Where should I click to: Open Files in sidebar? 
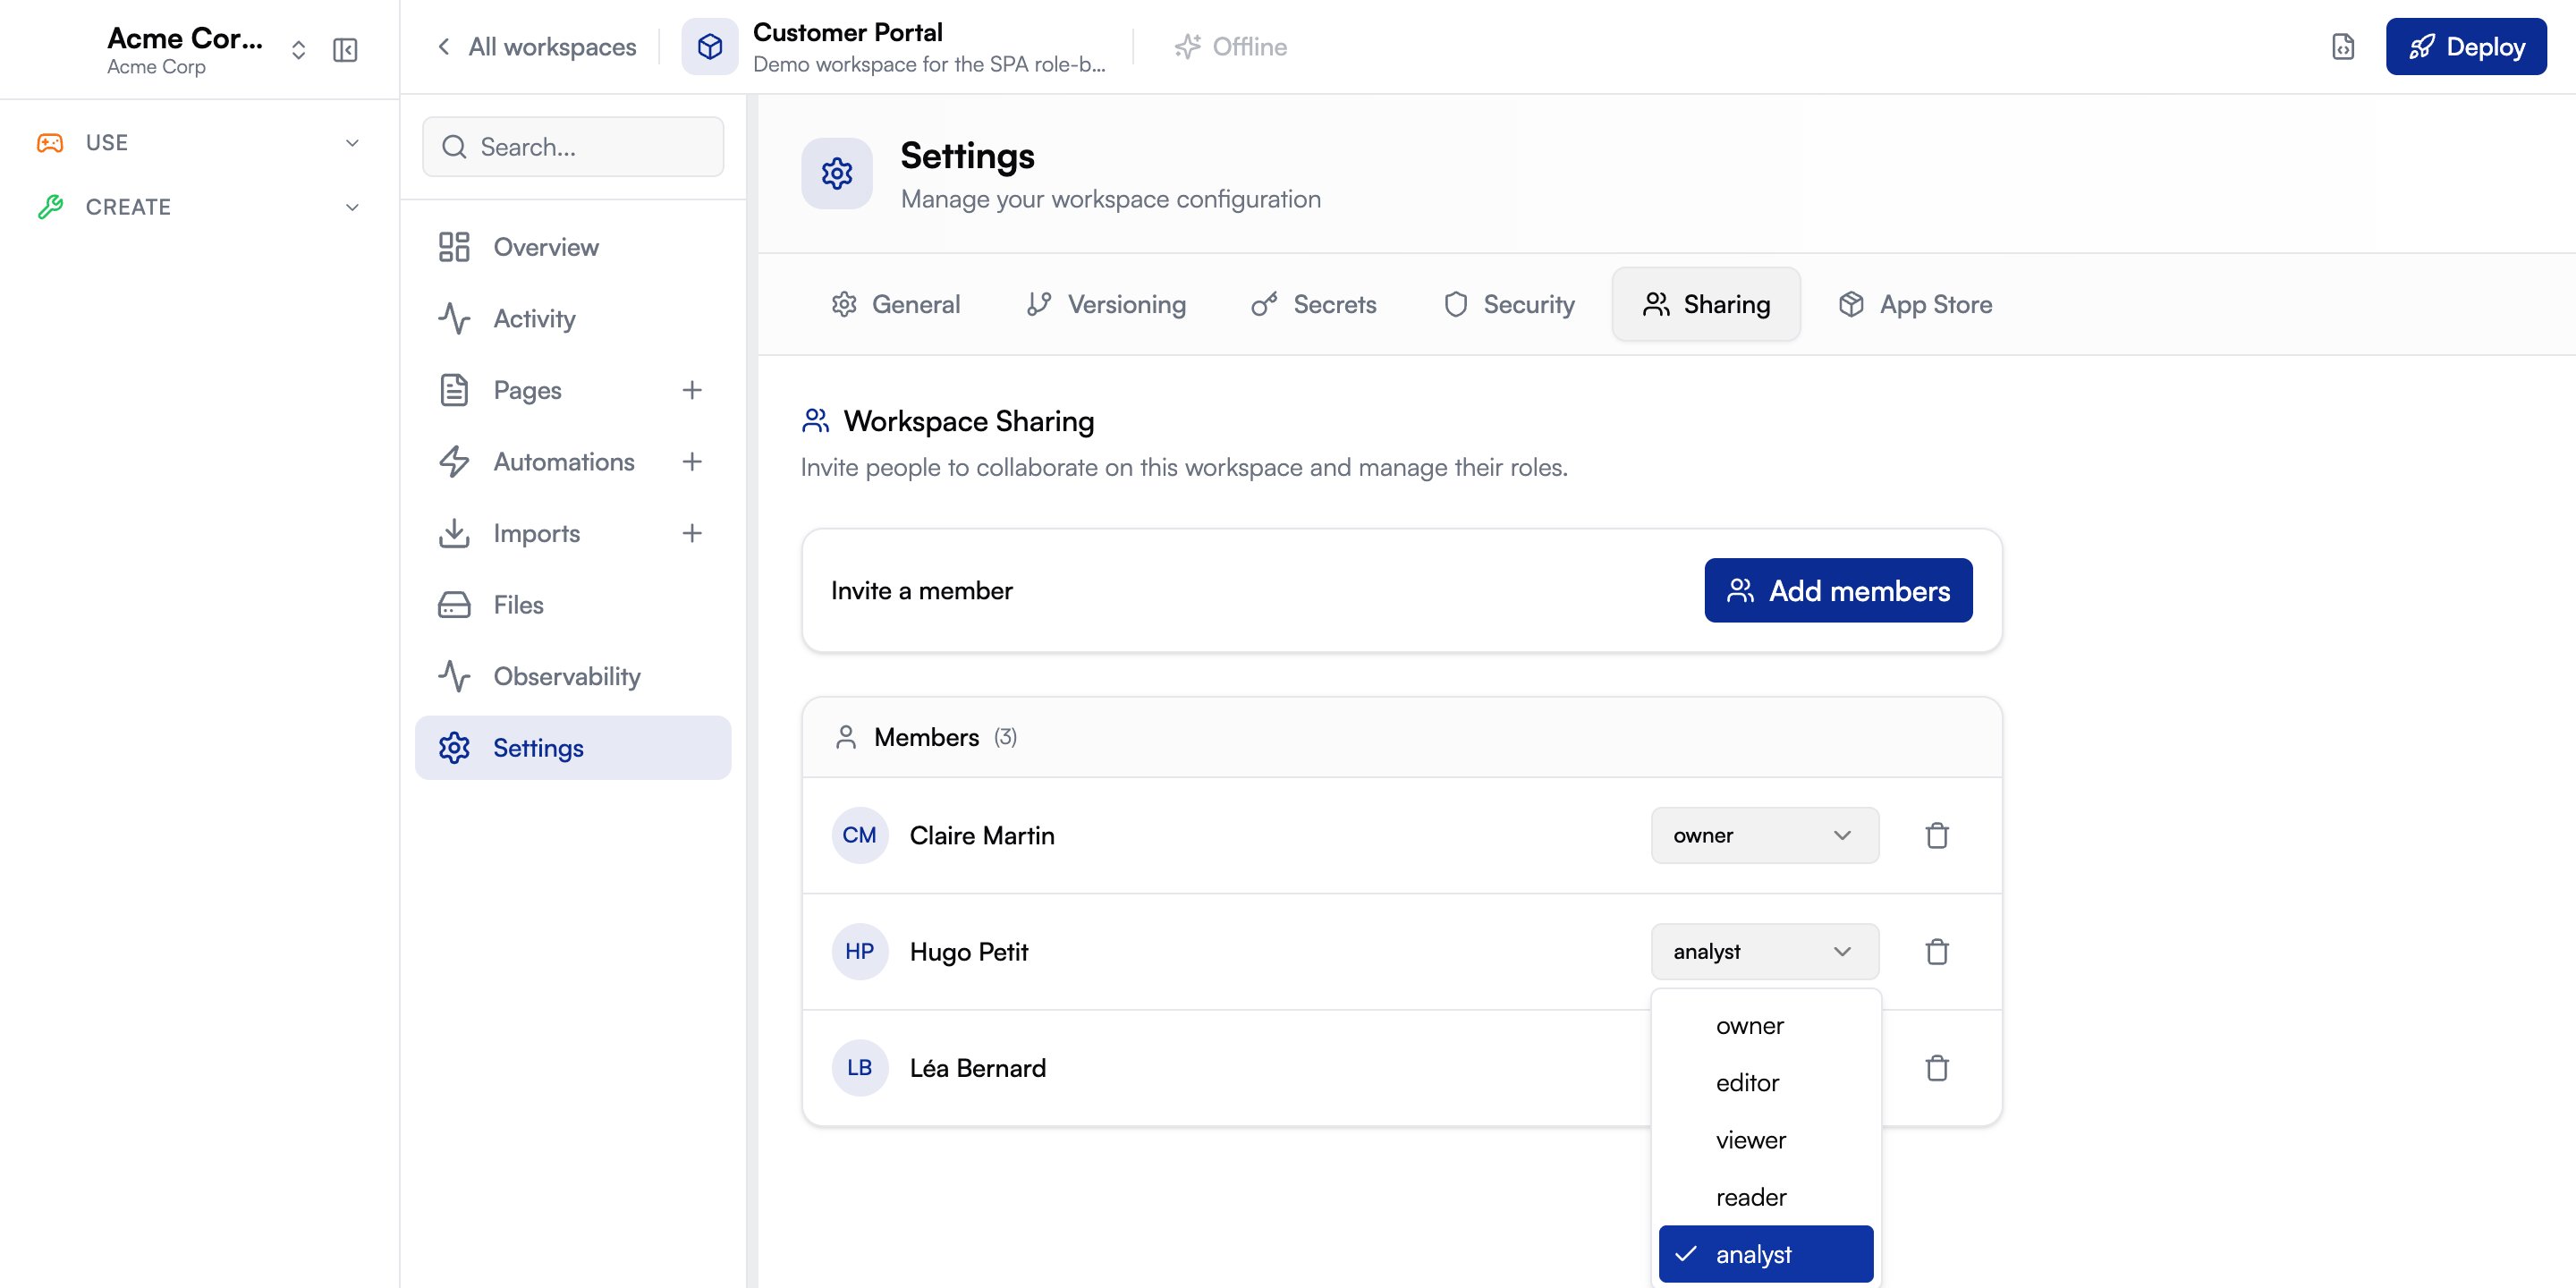pyautogui.click(x=573, y=605)
